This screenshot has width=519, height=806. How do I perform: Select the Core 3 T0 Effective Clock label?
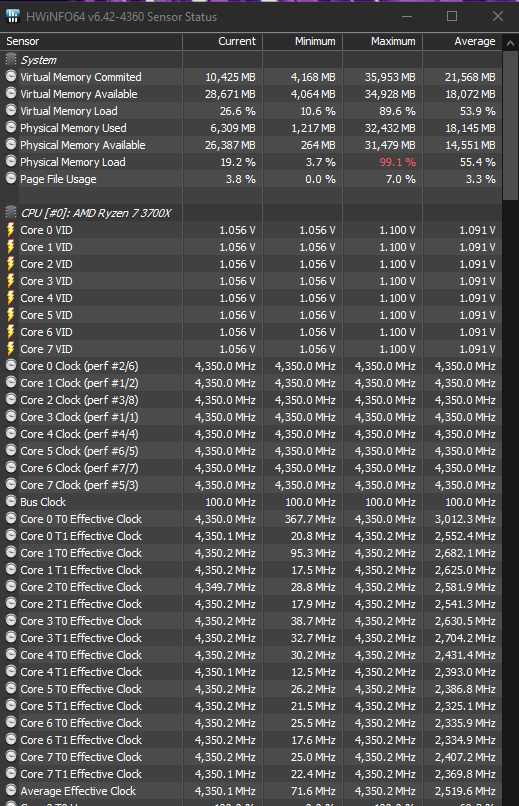(81, 620)
